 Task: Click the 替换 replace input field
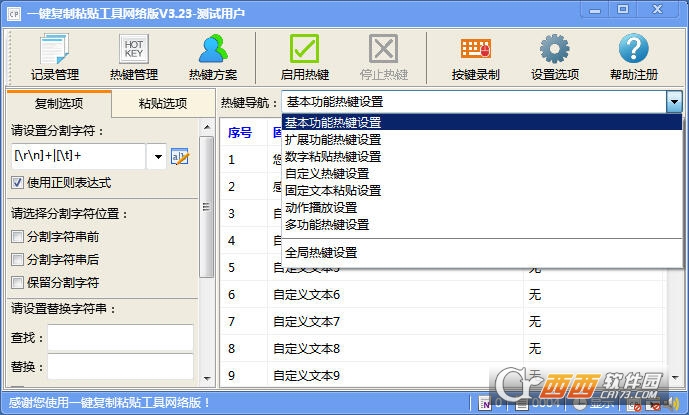click(x=120, y=367)
